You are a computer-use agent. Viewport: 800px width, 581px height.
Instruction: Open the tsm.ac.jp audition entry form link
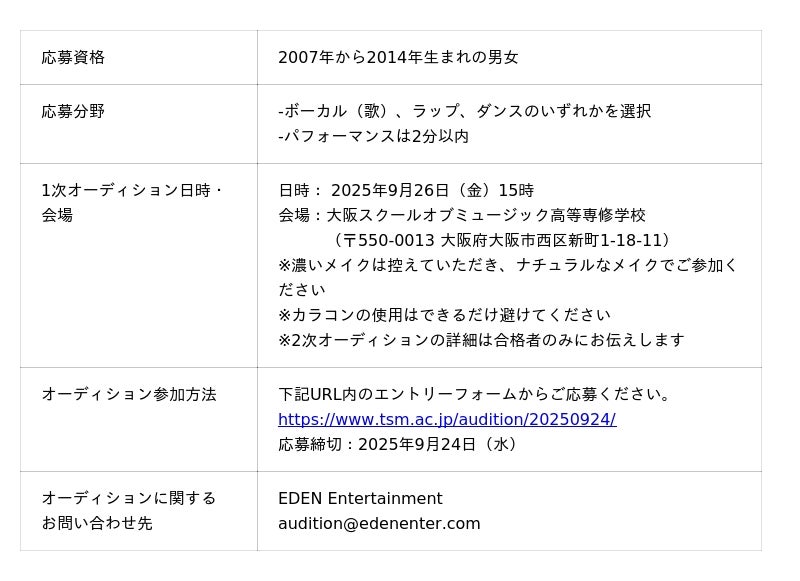click(446, 420)
